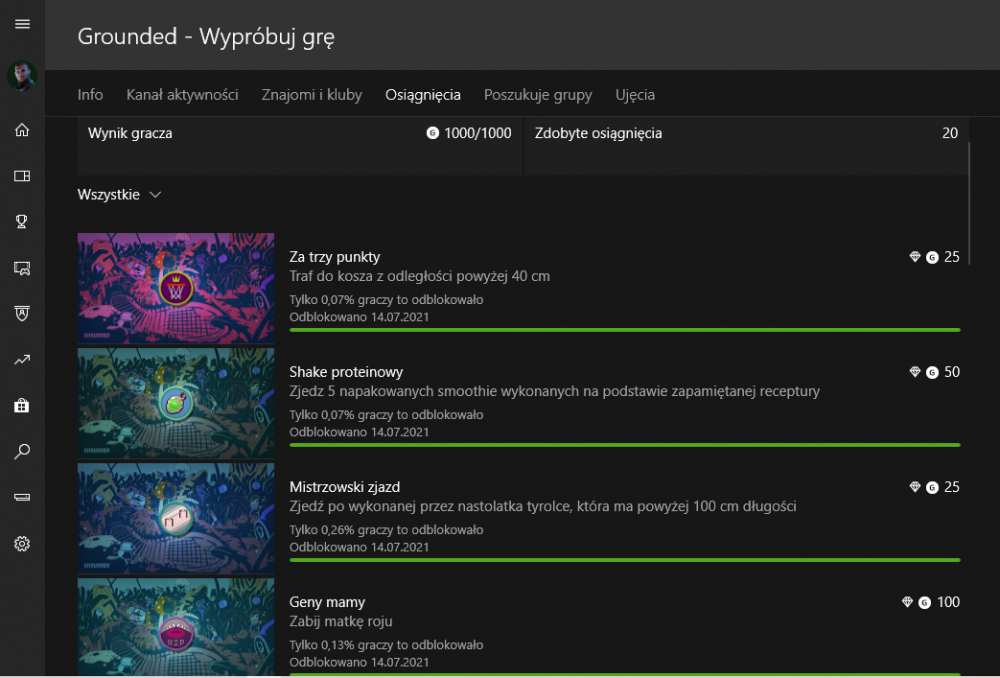Open console Connection icon in sidebar
This screenshot has height=678, width=1000.
coord(22,497)
